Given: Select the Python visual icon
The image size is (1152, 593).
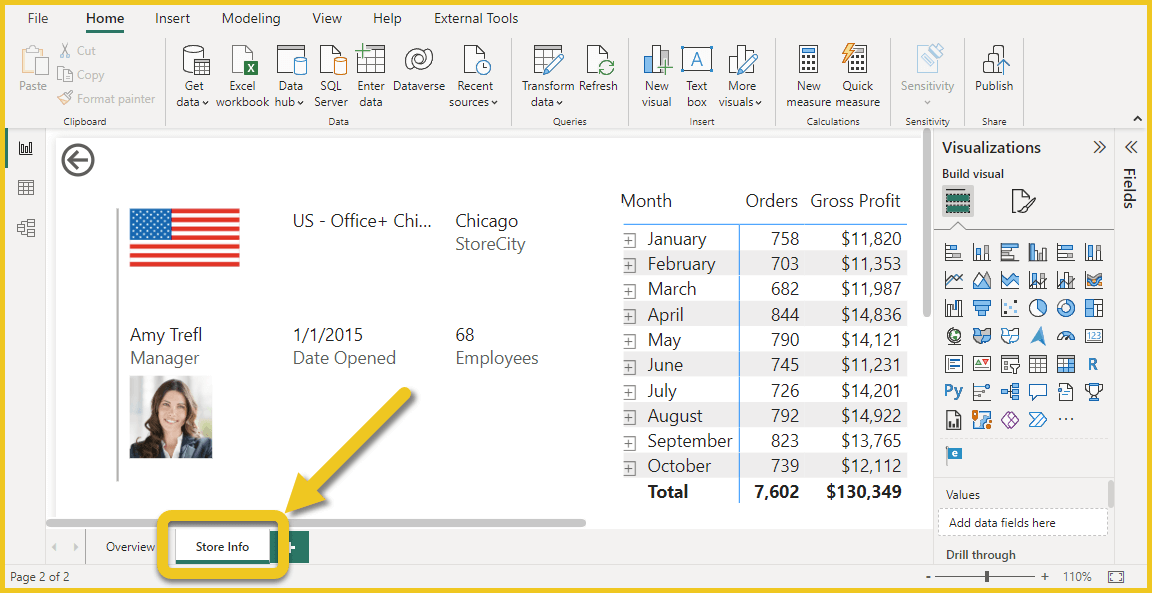Looking at the screenshot, I should pyautogui.click(x=953, y=392).
